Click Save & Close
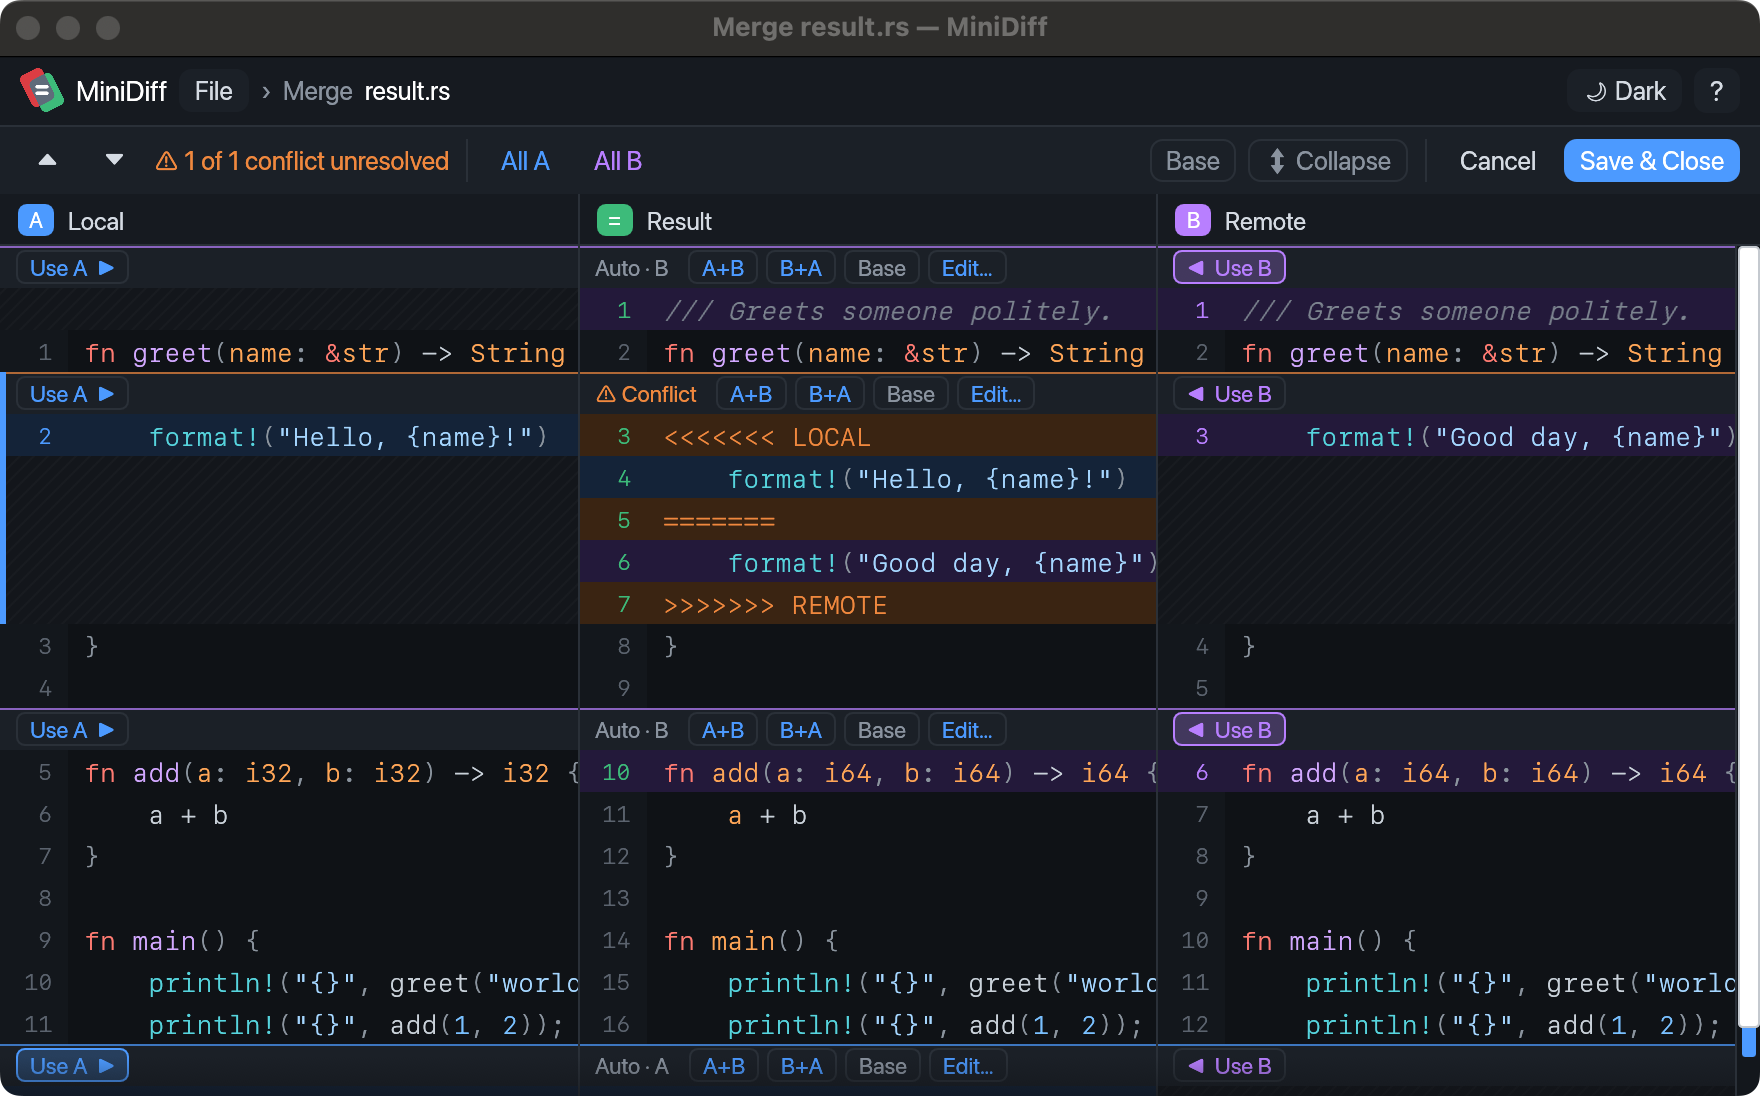Viewport: 1760px width, 1096px height. (x=1651, y=161)
